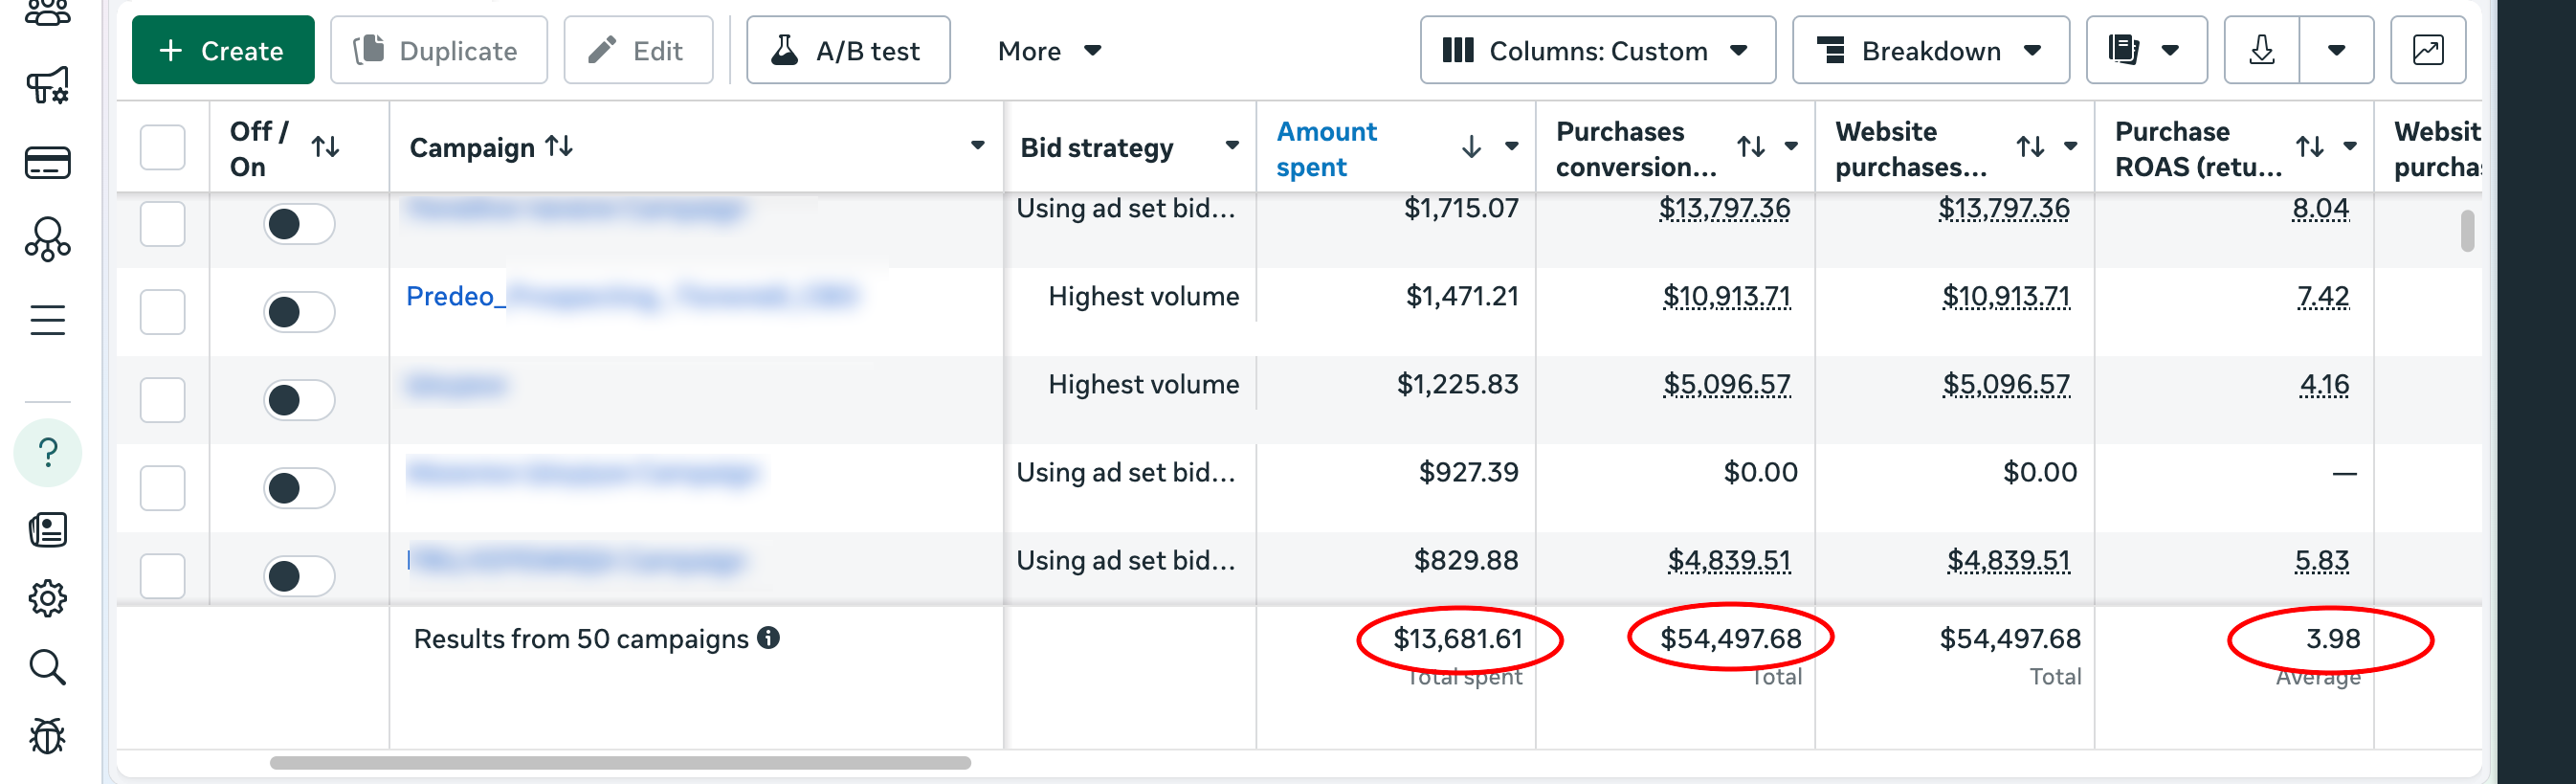Expand the Columns: Custom dropdown
This screenshot has width=2576, height=784.
(1597, 50)
